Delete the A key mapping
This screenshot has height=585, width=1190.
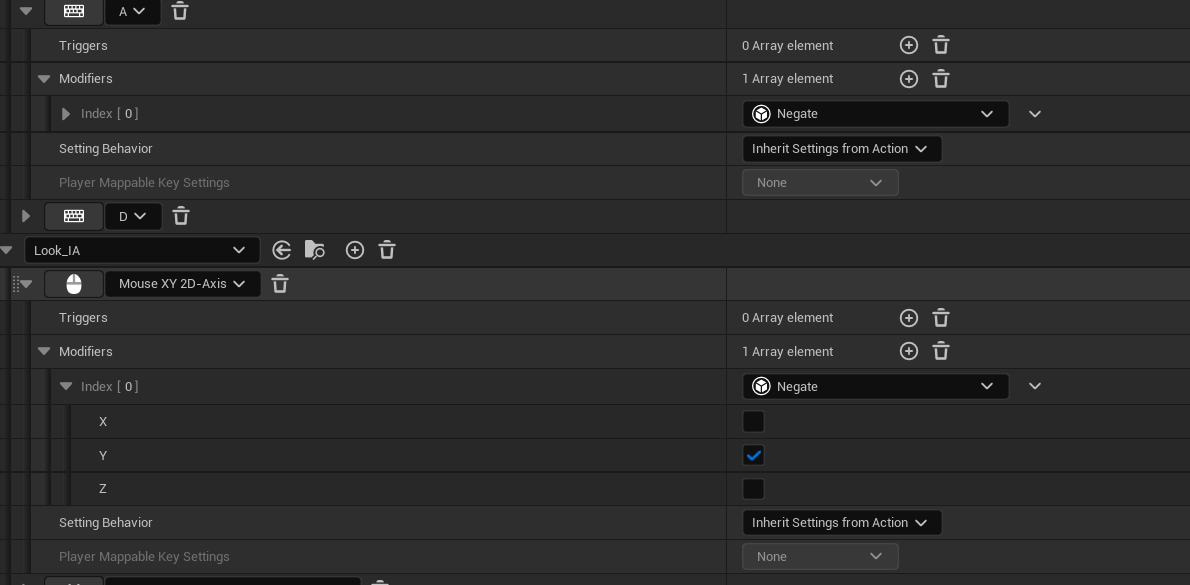(x=180, y=11)
